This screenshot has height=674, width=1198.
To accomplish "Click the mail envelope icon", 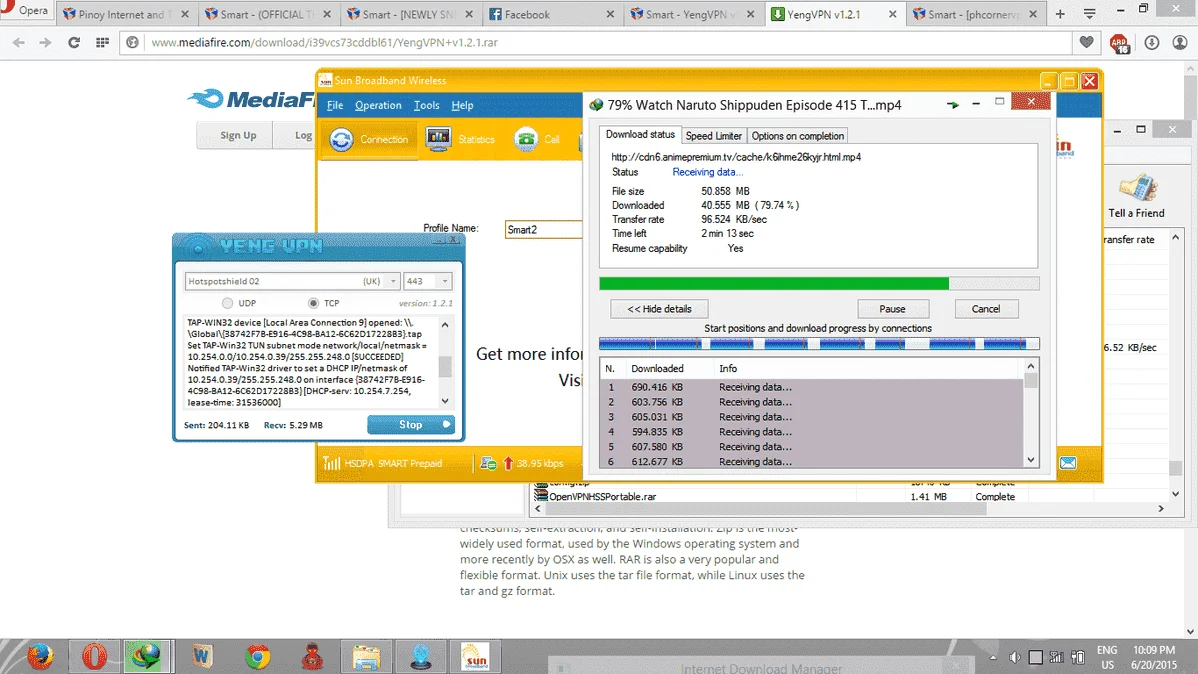I will pos(1068,463).
